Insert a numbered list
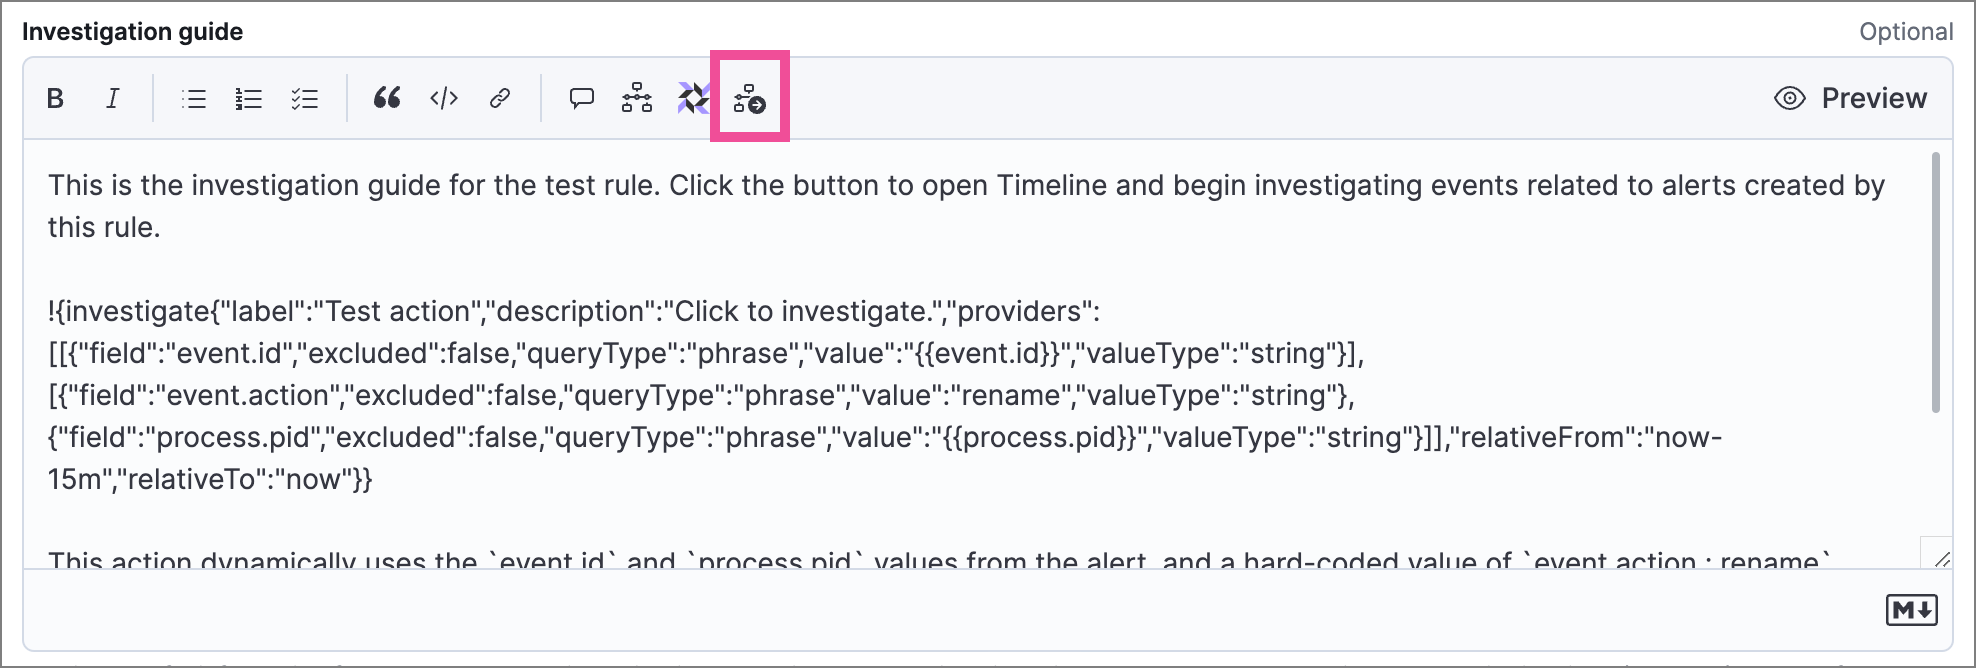This screenshot has width=1976, height=668. click(249, 98)
